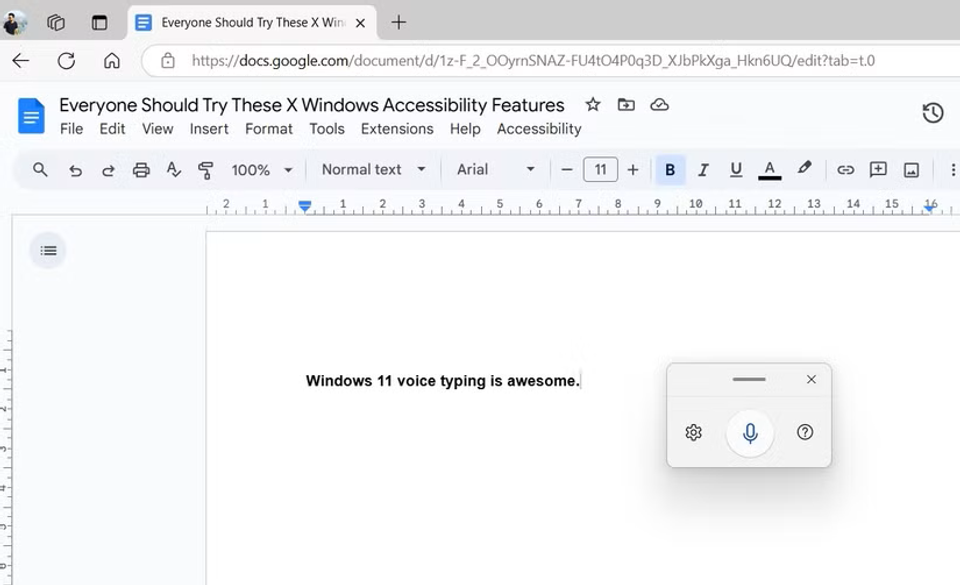
Task: Open the Accessibility menu
Action: coord(539,129)
